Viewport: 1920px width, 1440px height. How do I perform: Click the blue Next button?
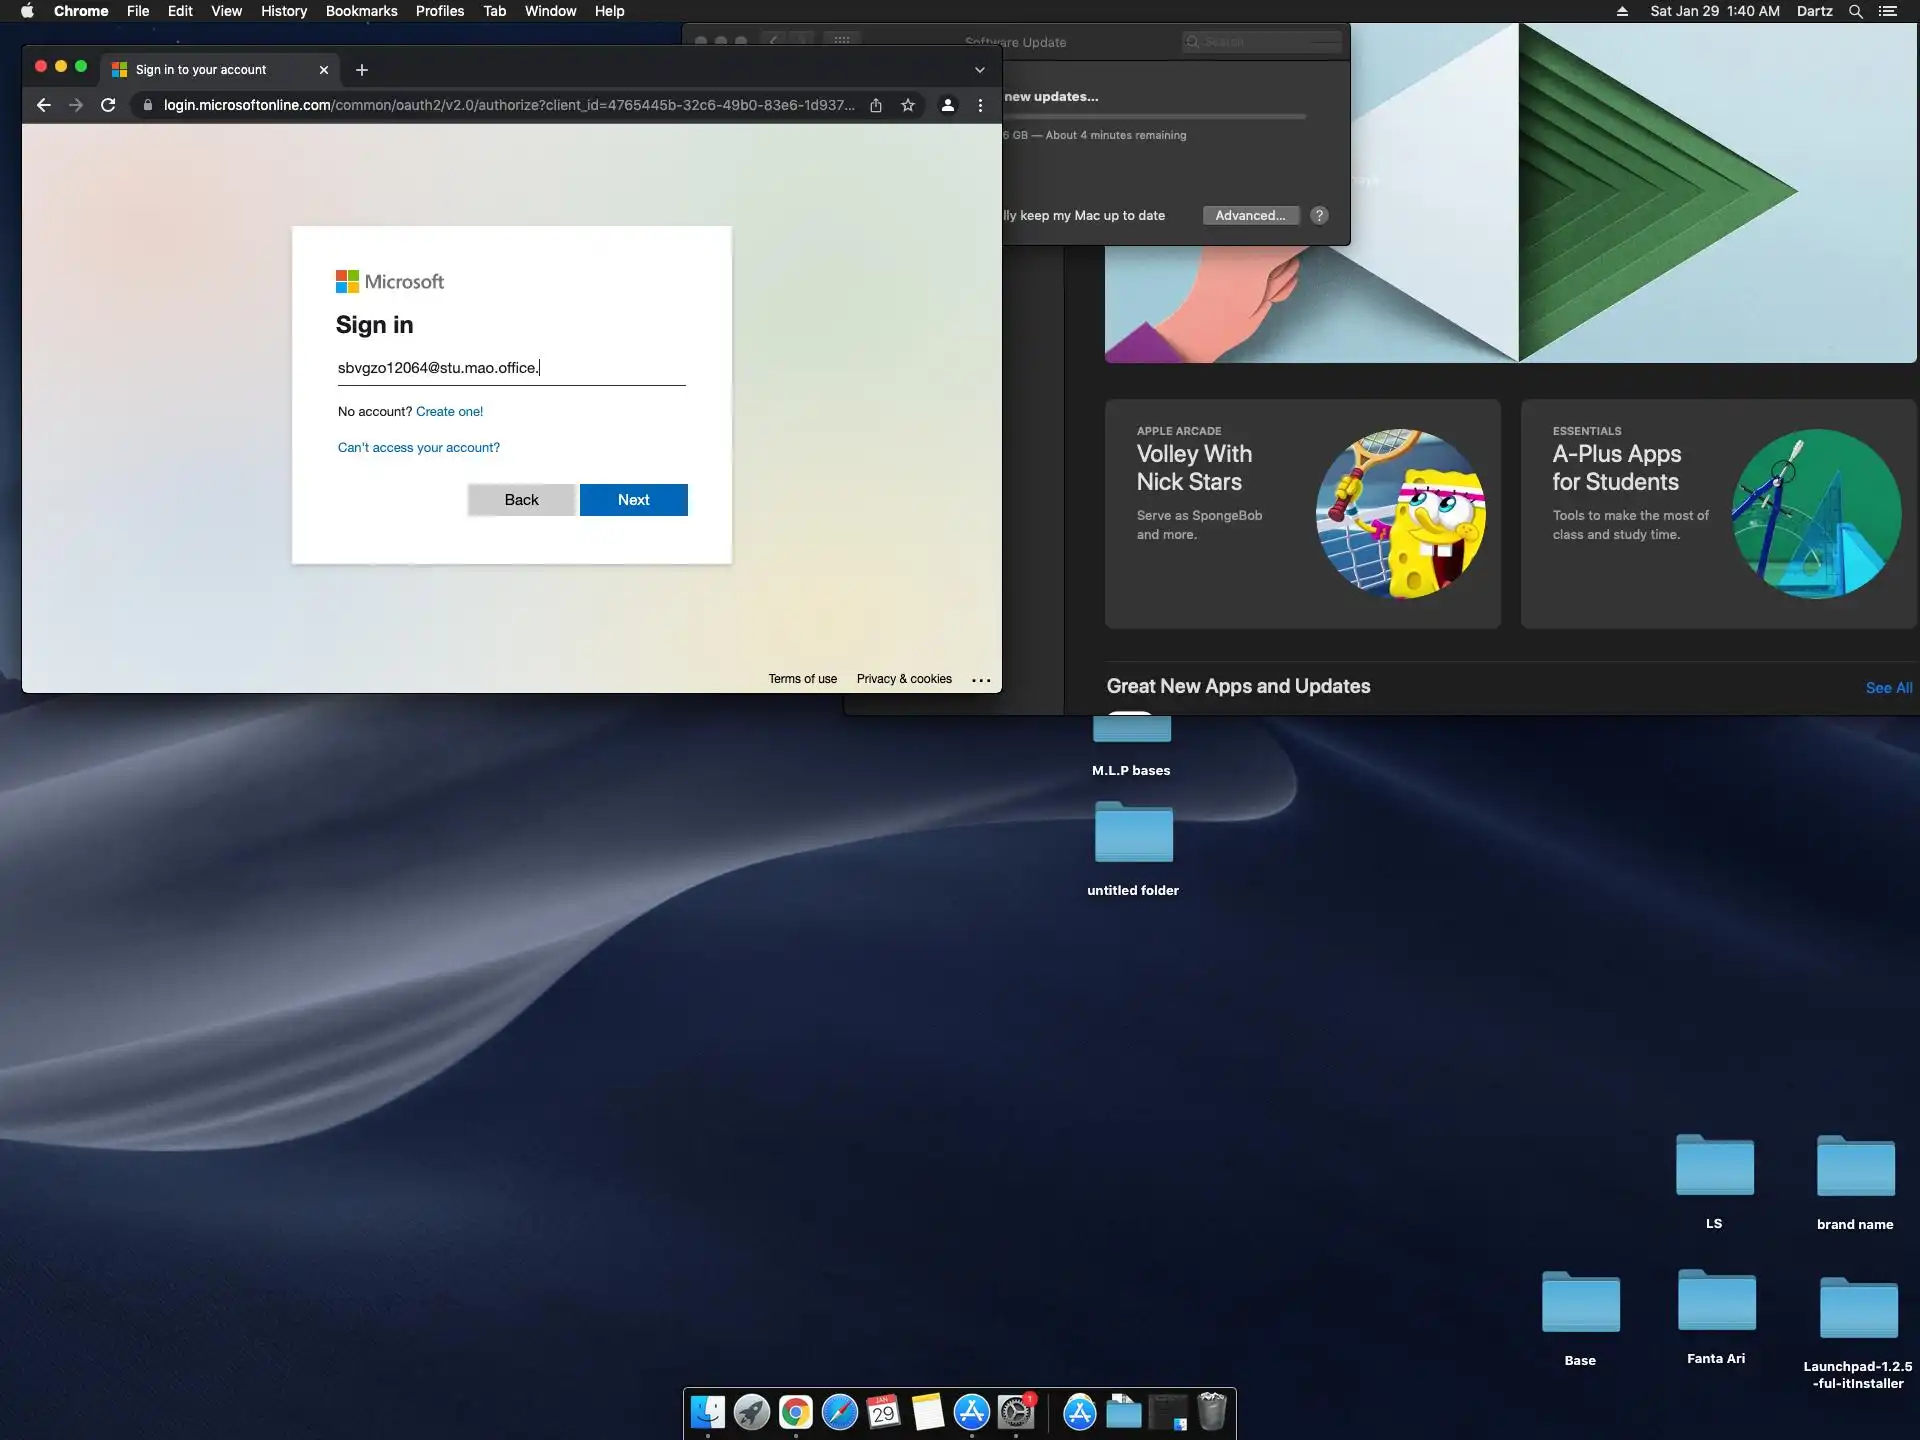633,500
